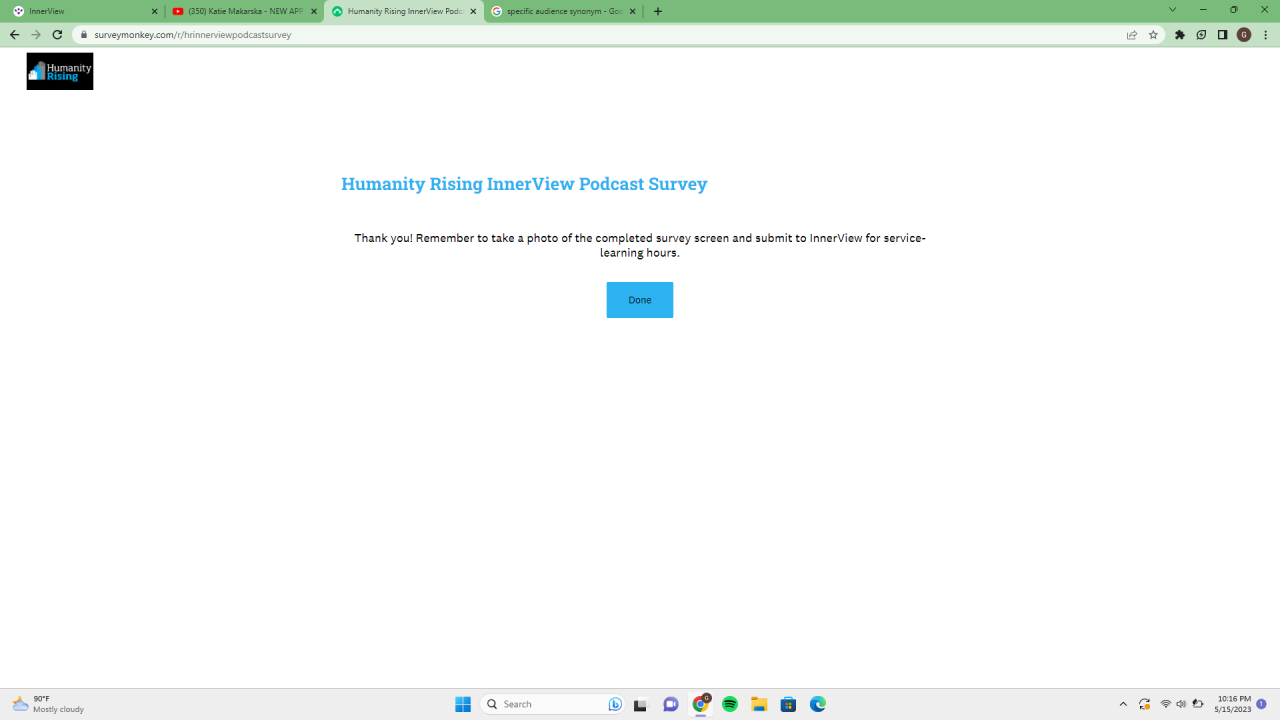This screenshot has height=720, width=1280.
Task: Click the battery status tray icon
Action: tap(1197, 704)
